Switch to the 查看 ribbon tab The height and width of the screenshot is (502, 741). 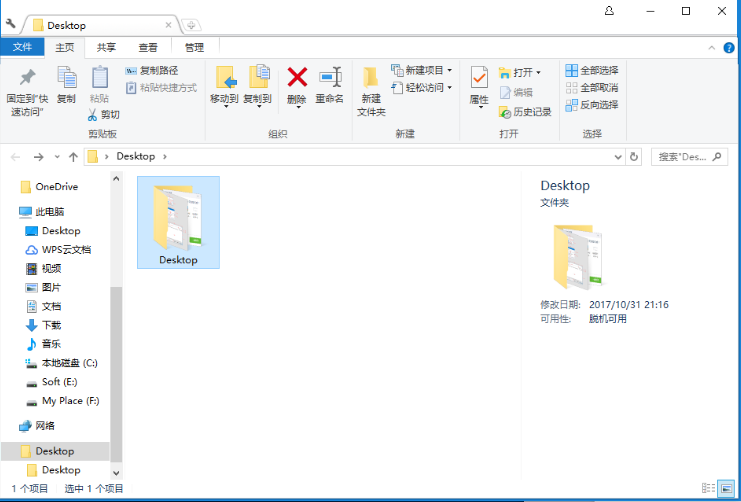[147, 47]
